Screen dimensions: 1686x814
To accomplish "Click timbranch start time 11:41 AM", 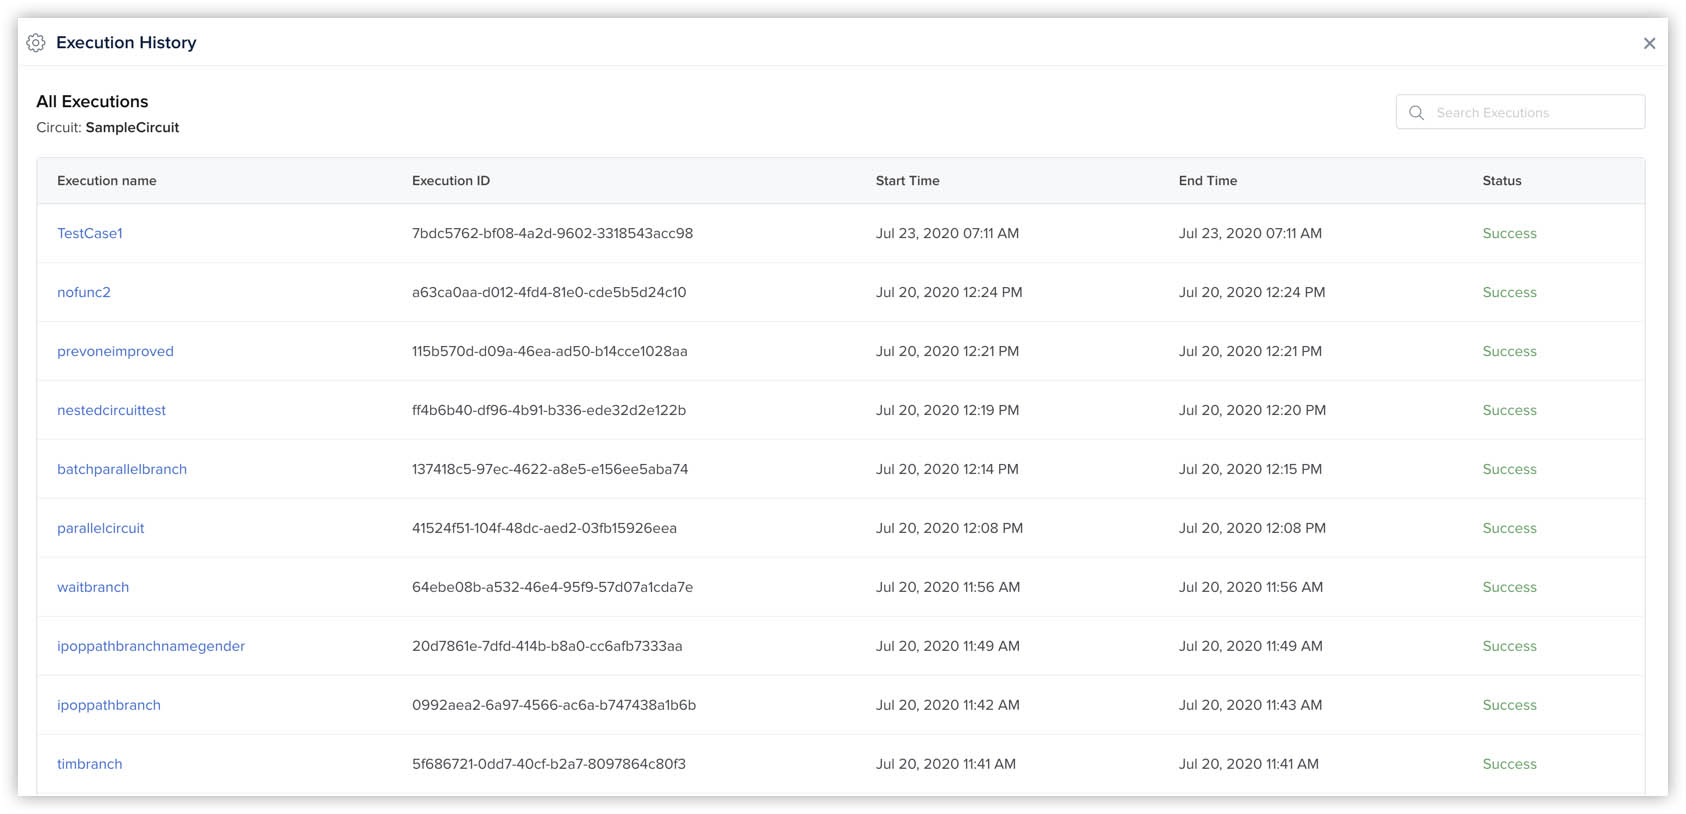I will [946, 764].
